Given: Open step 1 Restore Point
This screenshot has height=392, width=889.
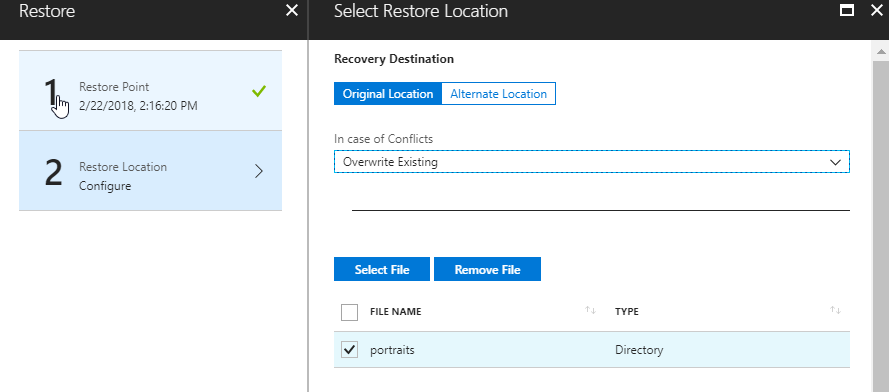Looking at the screenshot, I should pyautogui.click(x=150, y=91).
